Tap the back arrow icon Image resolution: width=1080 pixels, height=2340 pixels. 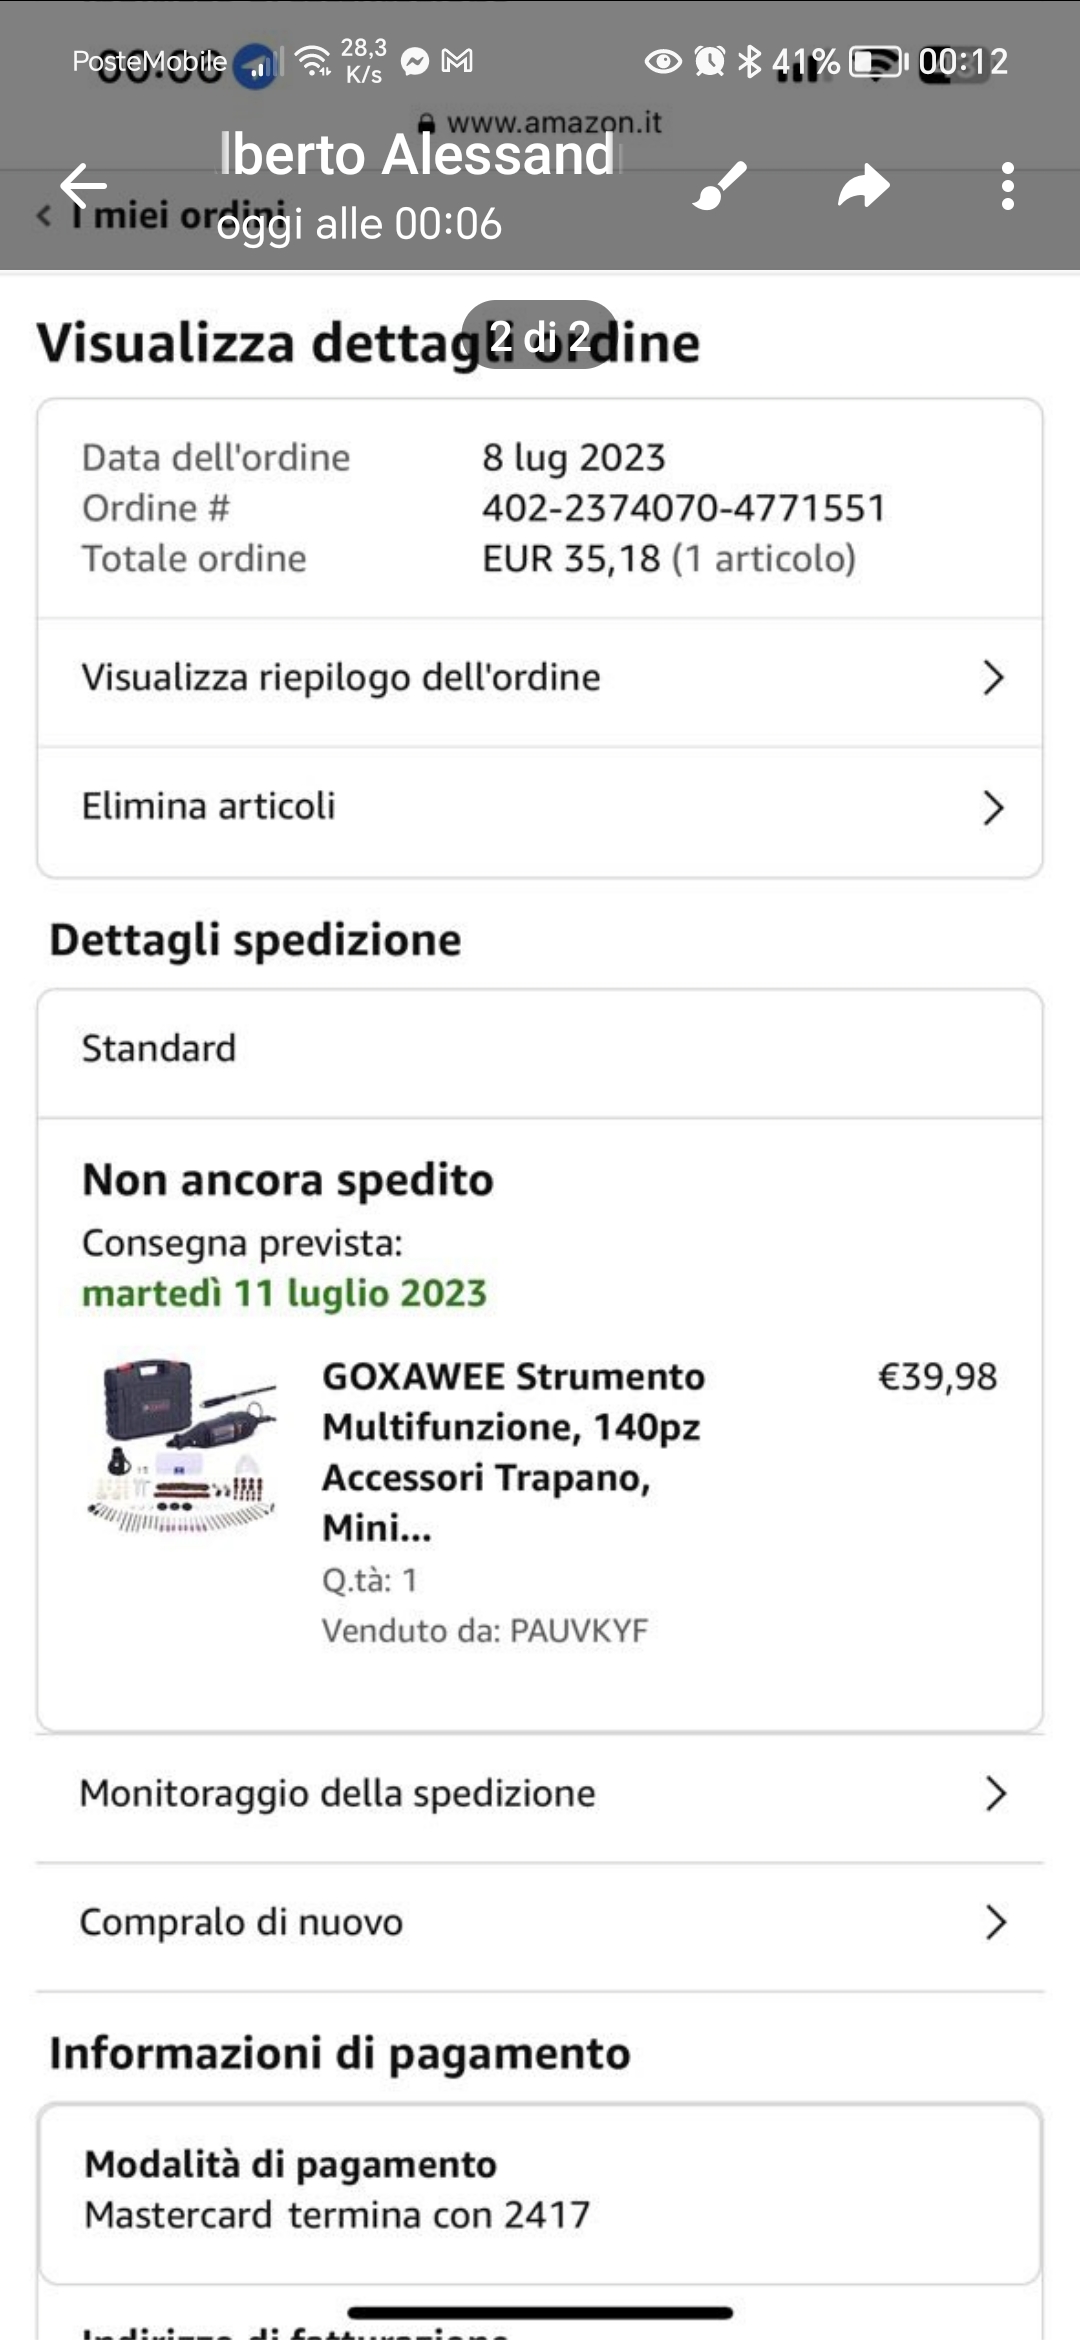(x=83, y=186)
